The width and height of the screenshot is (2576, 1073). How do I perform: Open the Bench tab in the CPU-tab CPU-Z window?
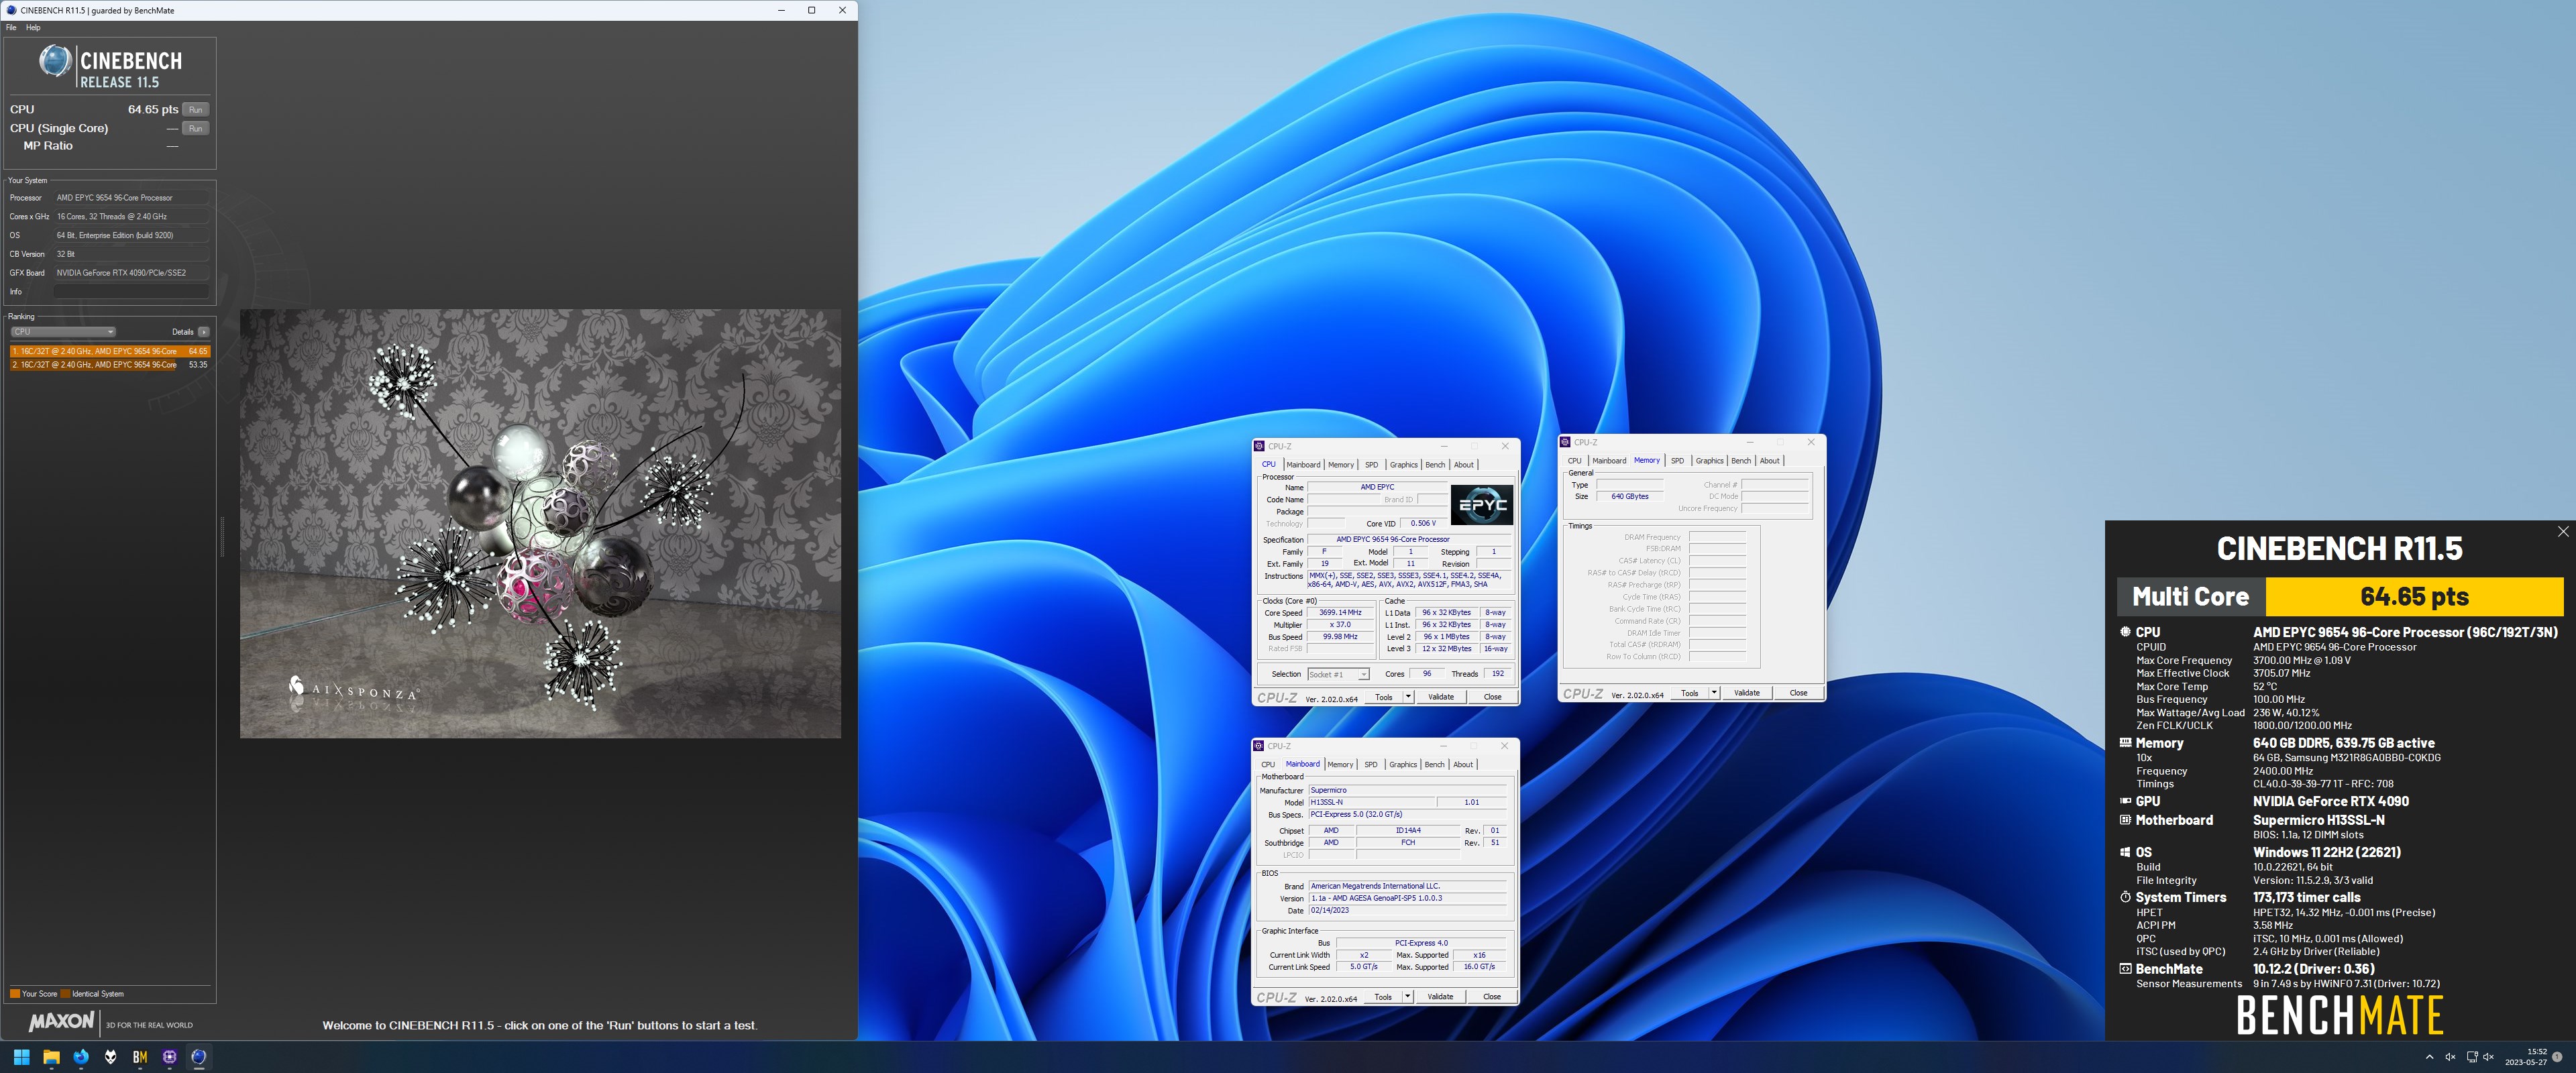tap(1435, 464)
